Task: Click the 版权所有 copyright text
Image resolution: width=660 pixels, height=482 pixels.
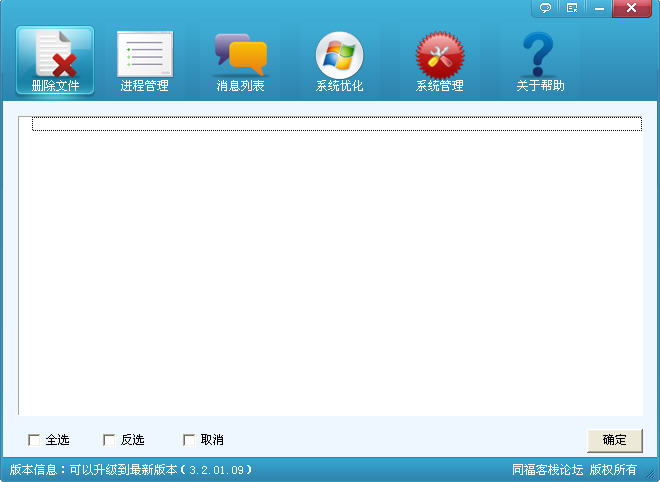Action: 613,469
